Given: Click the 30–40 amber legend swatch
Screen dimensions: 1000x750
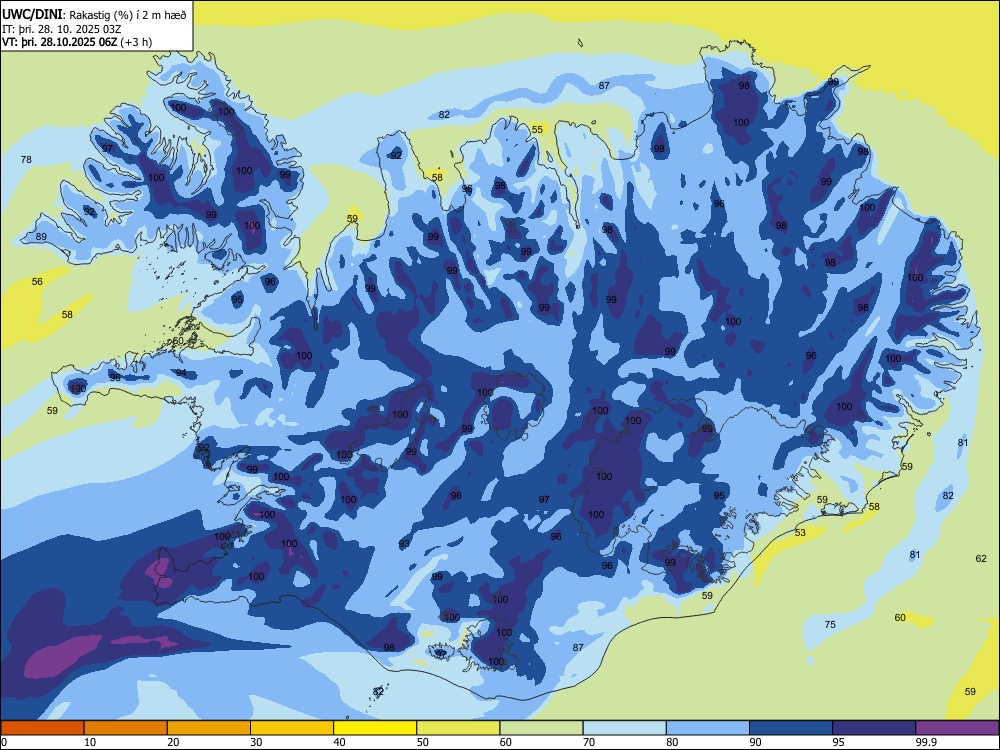Looking at the screenshot, I should point(292,728).
